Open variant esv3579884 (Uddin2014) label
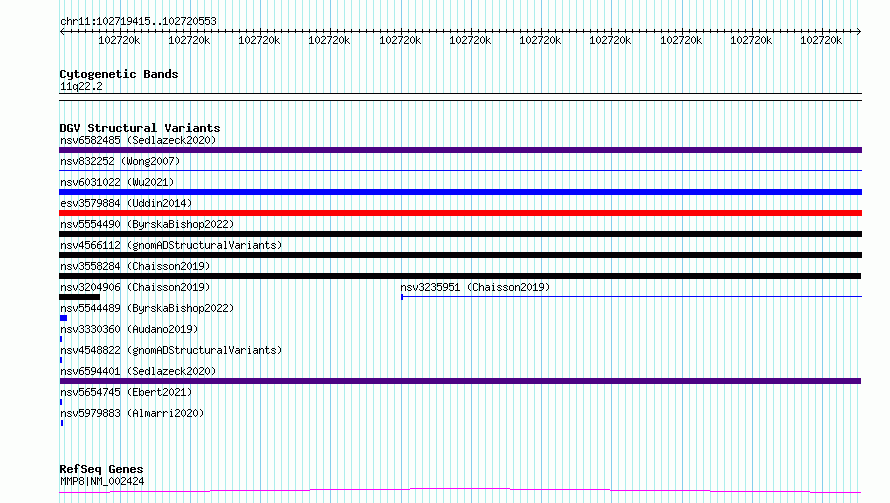890x503 pixels. (x=126, y=203)
